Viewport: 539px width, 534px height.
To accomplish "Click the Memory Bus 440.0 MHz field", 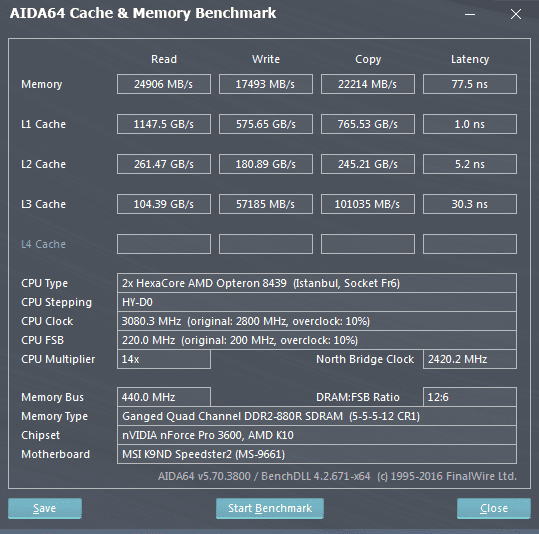I will (x=164, y=397).
